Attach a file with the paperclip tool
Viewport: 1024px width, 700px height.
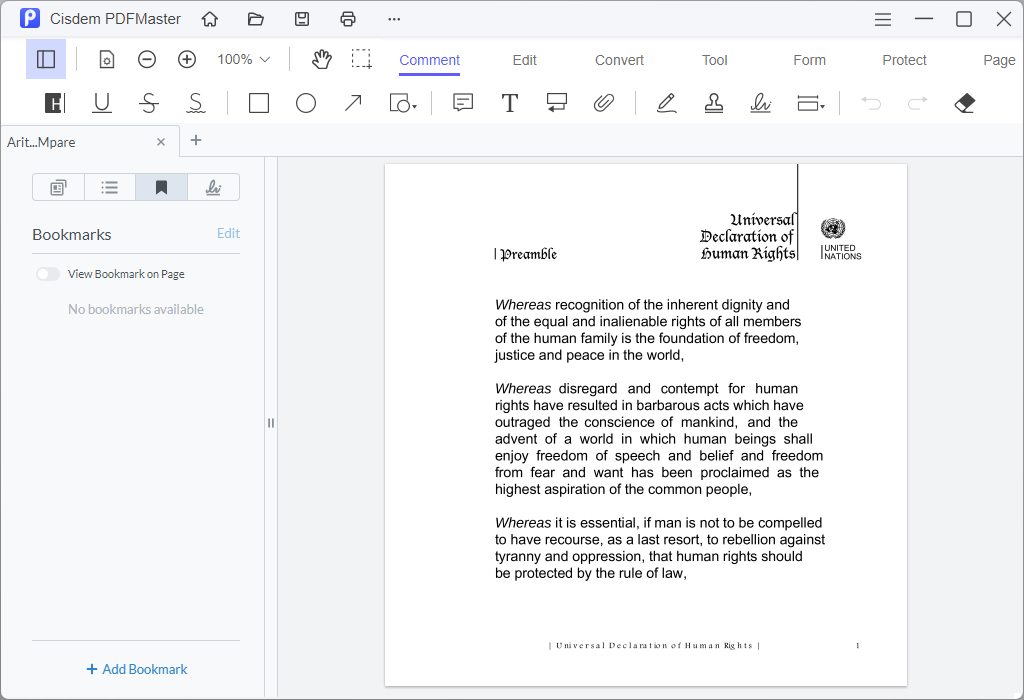(x=604, y=103)
